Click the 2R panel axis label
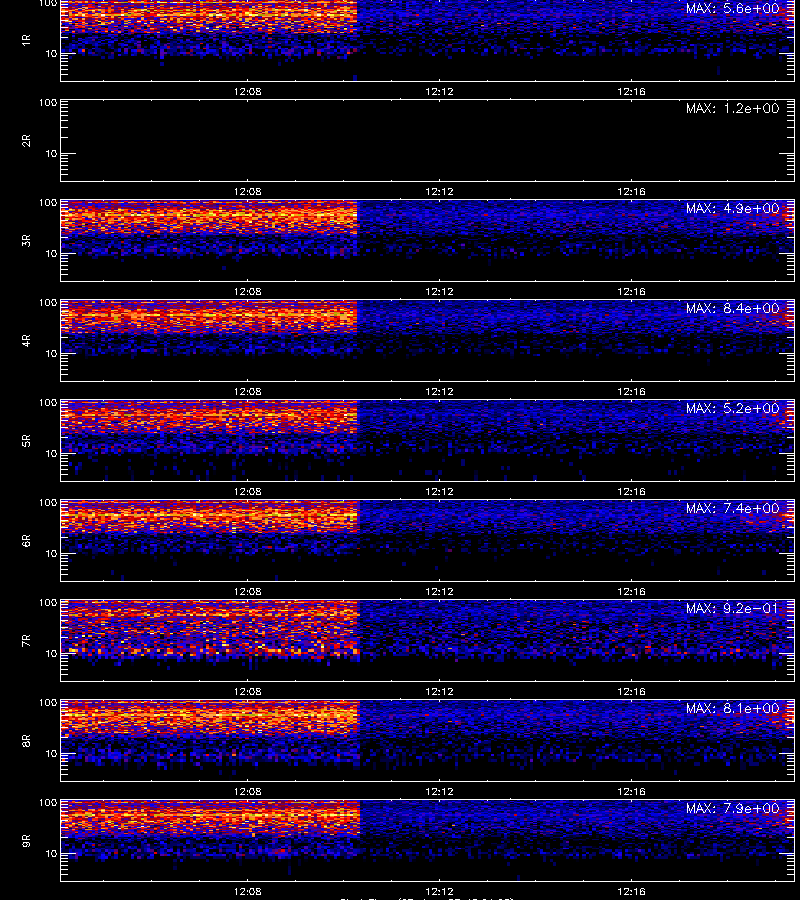This screenshot has width=800, height=900. tap(26, 141)
